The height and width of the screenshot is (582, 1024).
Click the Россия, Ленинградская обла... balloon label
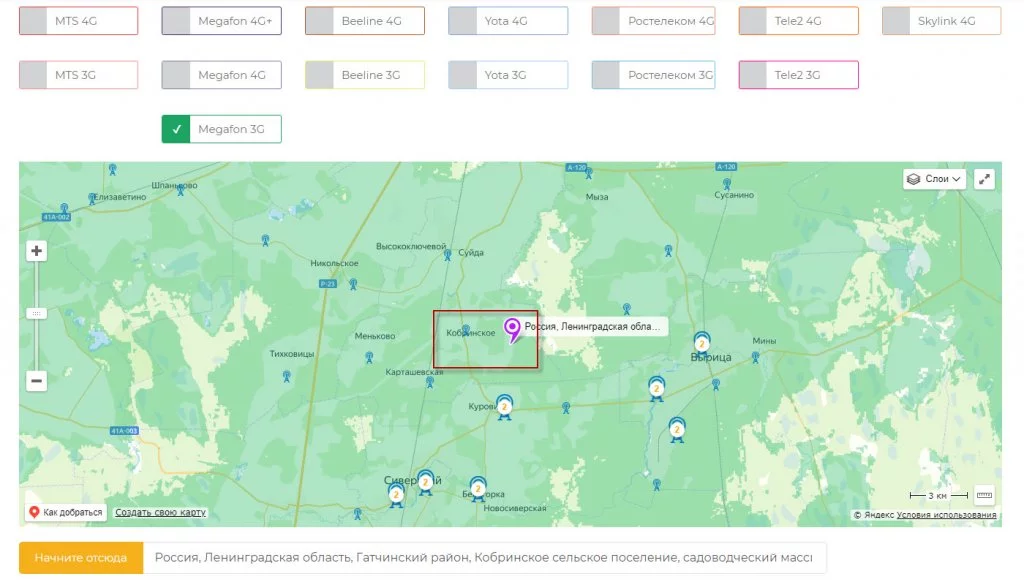(x=594, y=327)
